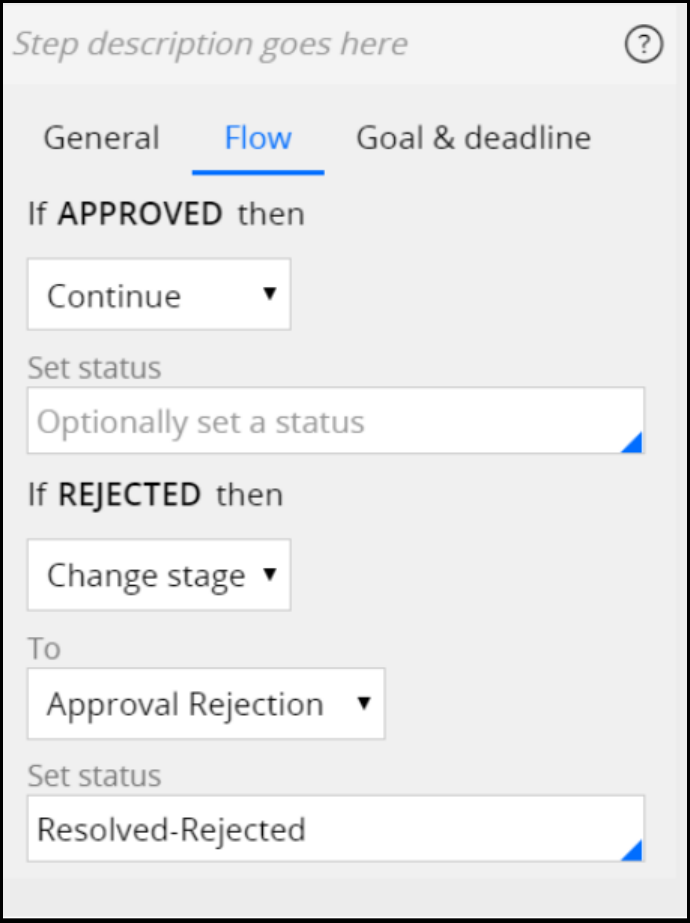Expand the Continue action dropdown
This screenshot has height=923, width=690.
pos(159,295)
